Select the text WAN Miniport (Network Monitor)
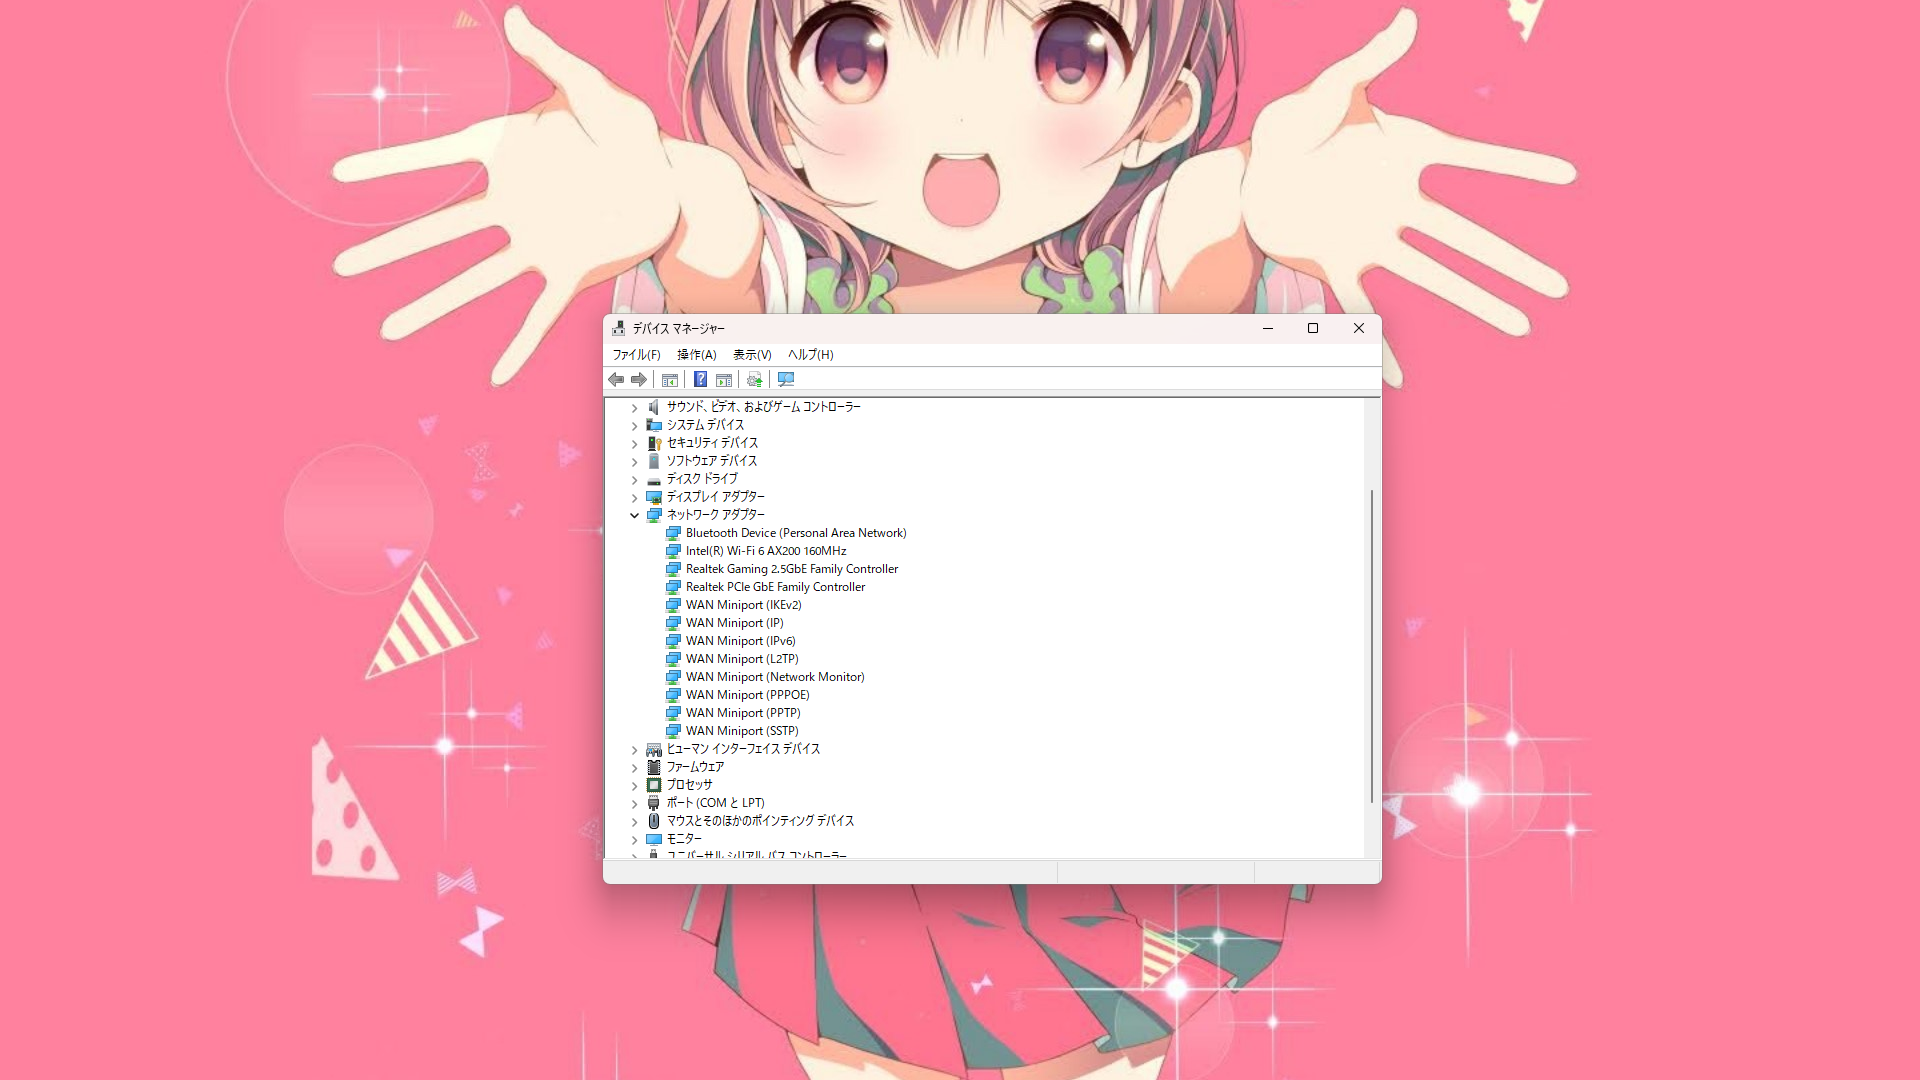The image size is (1920, 1080). coord(775,677)
